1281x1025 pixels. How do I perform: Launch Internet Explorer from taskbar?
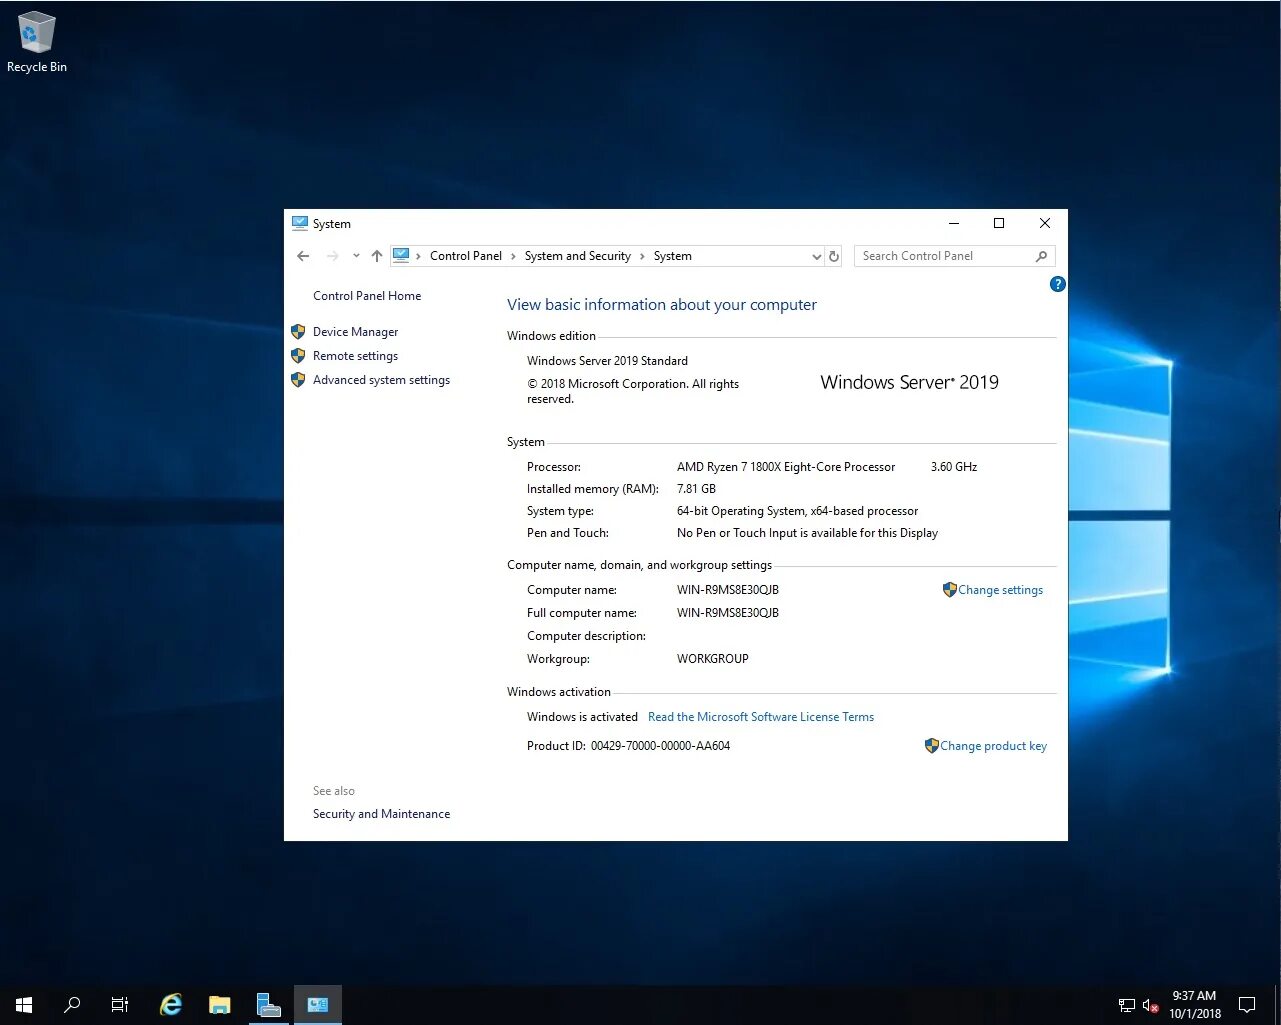click(x=171, y=1005)
